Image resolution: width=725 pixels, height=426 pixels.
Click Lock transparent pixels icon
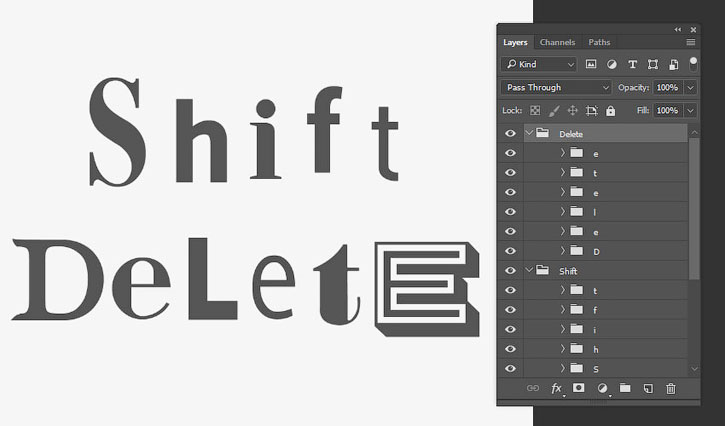[x=535, y=111]
